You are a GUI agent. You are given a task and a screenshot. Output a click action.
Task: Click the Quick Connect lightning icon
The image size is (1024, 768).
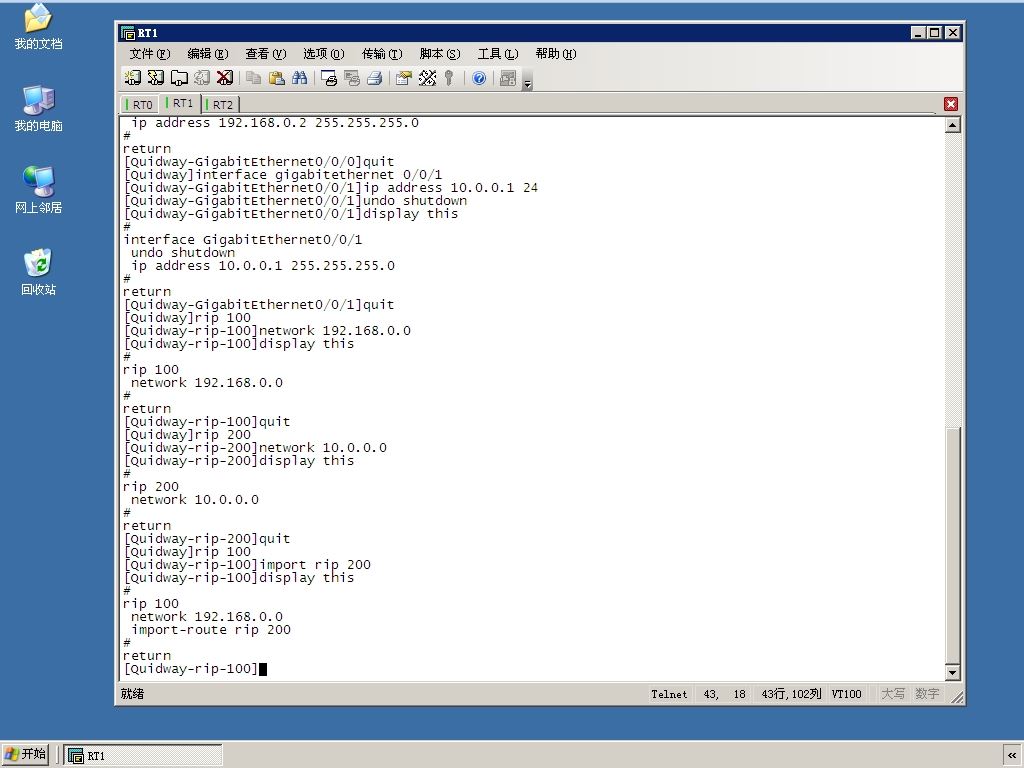[156, 78]
